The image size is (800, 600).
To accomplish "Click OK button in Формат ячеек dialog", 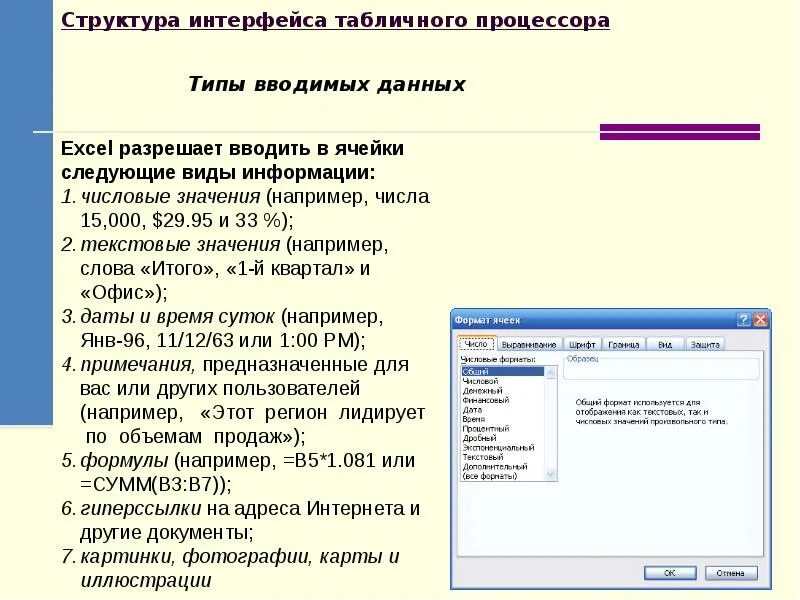I will coord(670,573).
